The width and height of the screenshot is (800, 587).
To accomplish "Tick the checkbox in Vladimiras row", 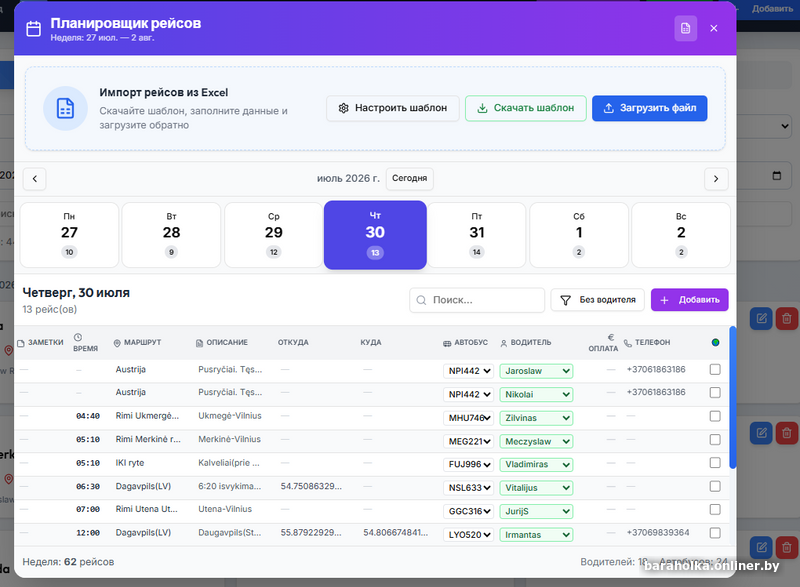I will (715, 463).
